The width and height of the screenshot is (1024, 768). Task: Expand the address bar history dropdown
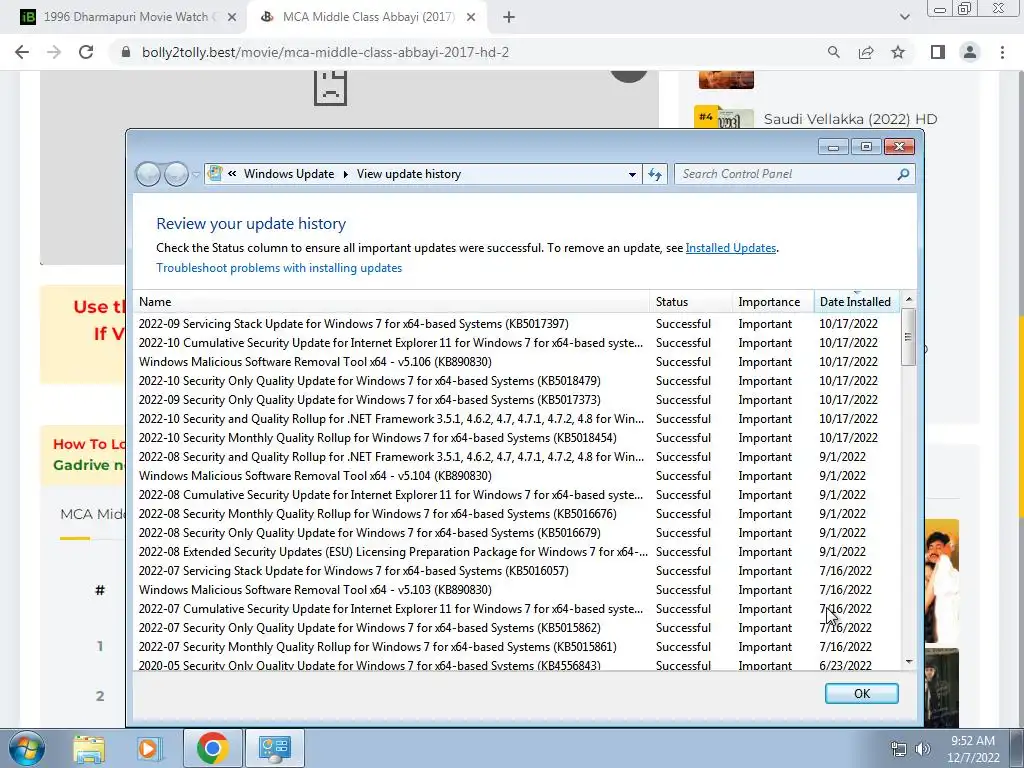pyautogui.click(x=632, y=174)
